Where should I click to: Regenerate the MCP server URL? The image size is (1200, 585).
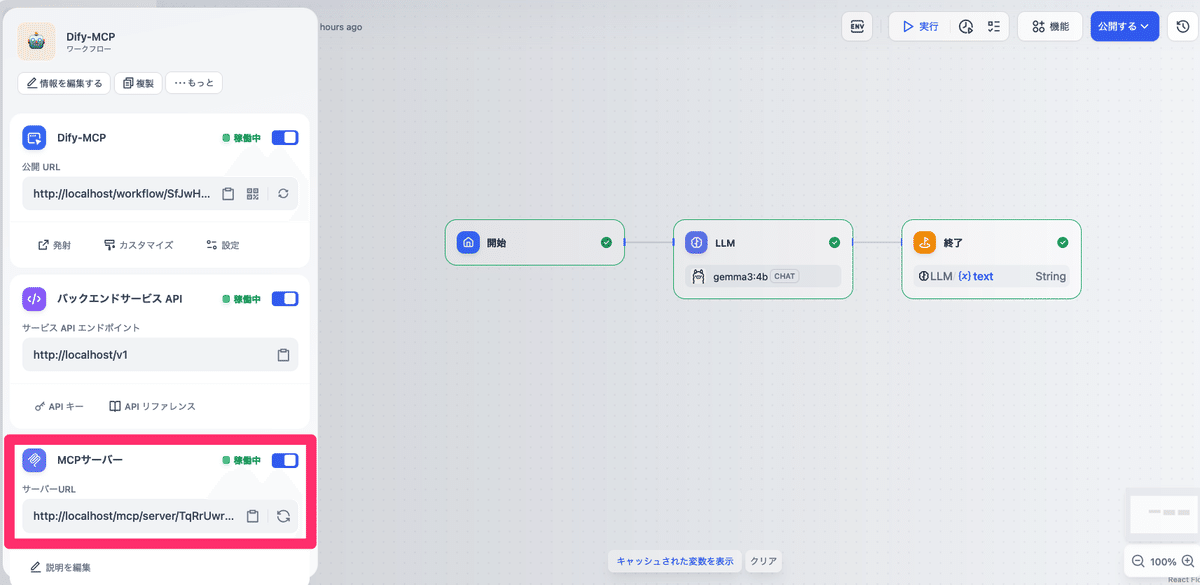tap(283, 516)
